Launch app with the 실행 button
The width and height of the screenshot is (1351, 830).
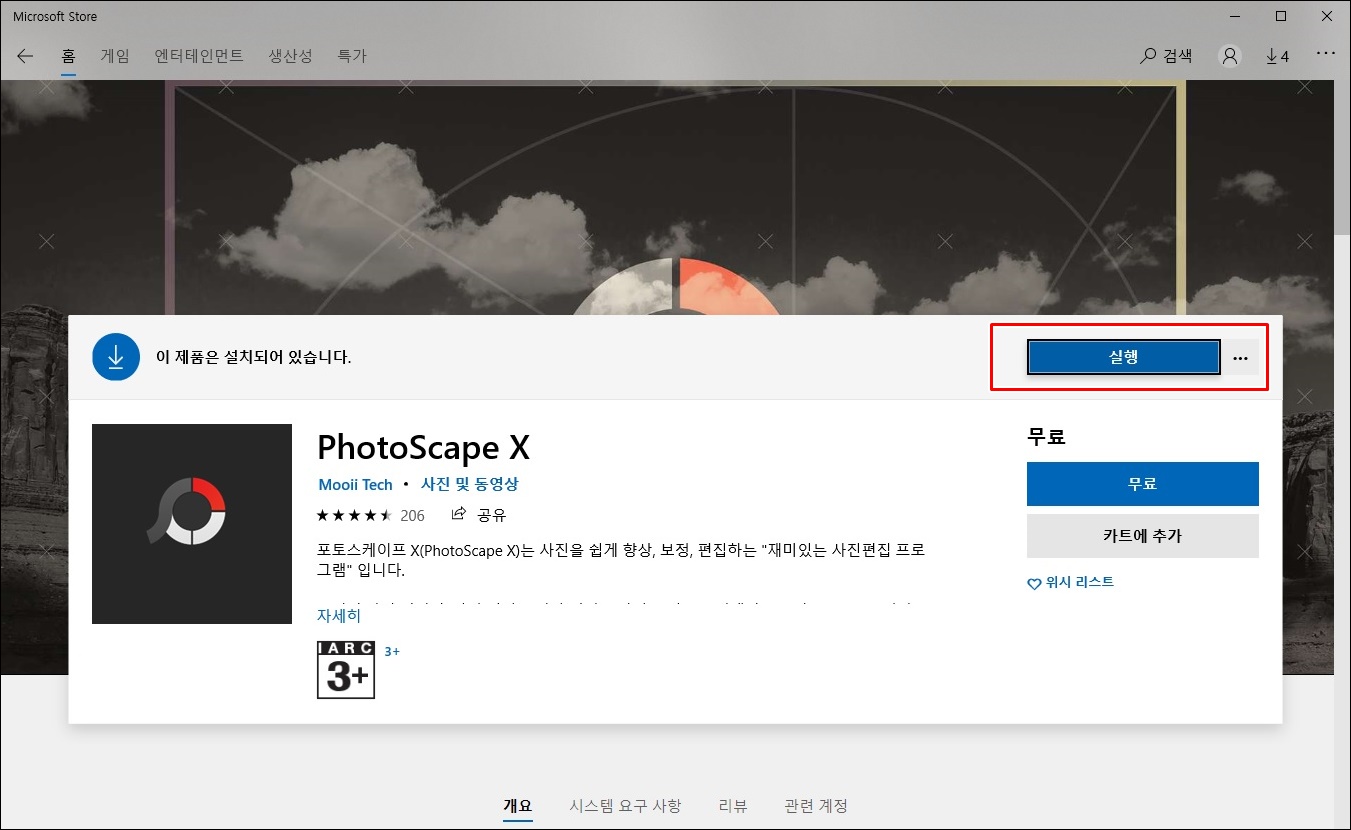point(1124,357)
